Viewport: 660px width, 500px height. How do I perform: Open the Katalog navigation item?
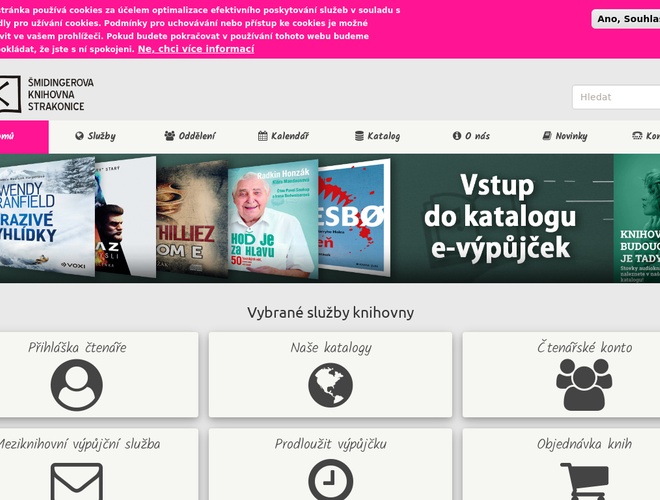[x=376, y=136]
